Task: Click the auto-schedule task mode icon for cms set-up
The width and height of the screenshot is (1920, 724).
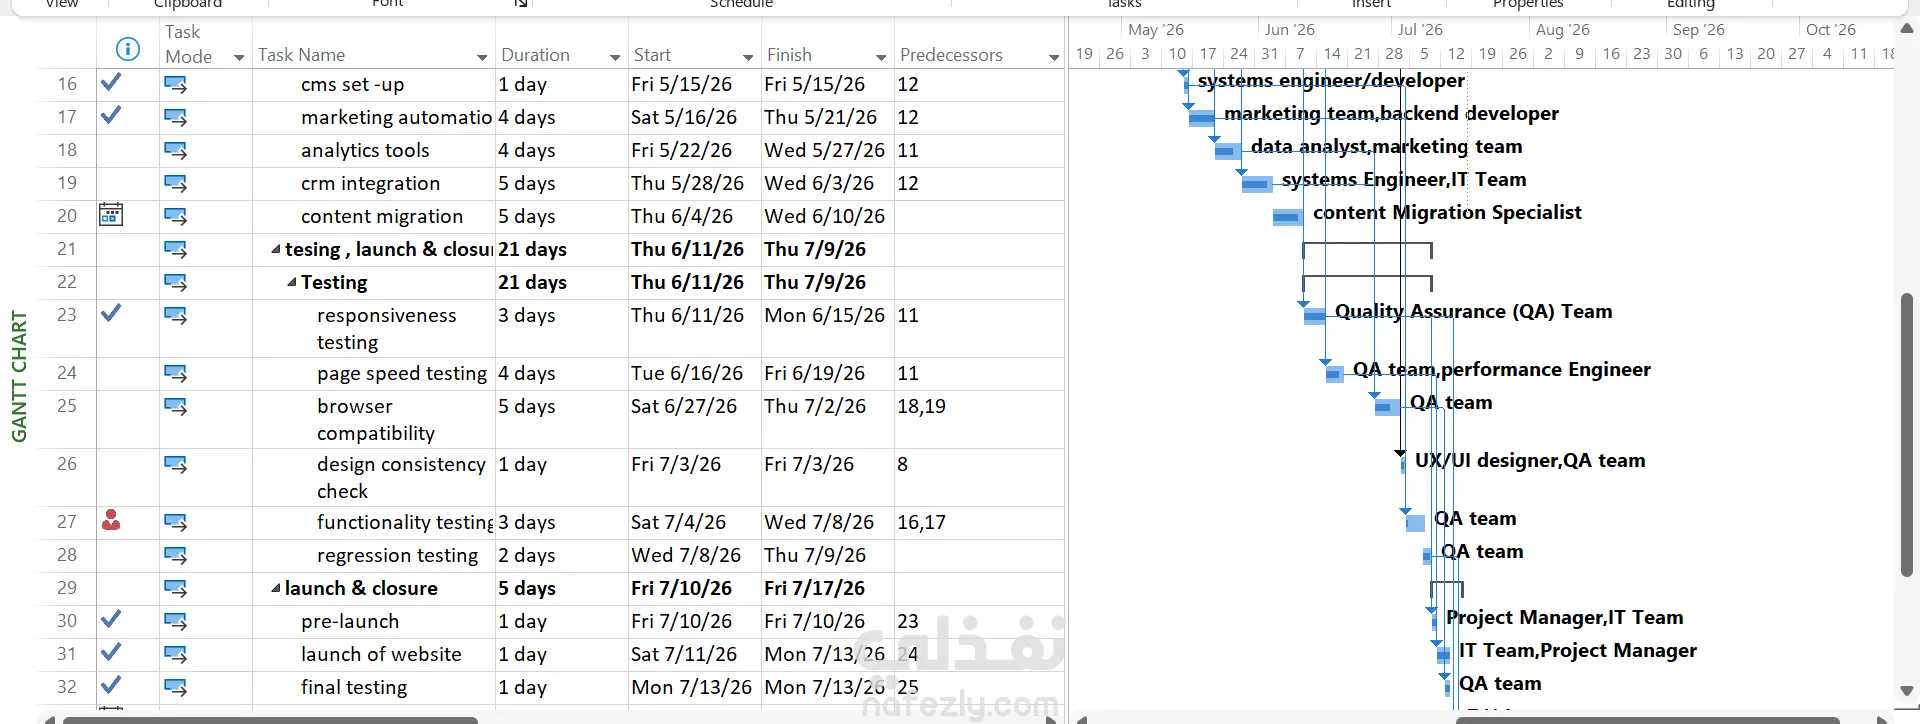Action: click(x=175, y=85)
